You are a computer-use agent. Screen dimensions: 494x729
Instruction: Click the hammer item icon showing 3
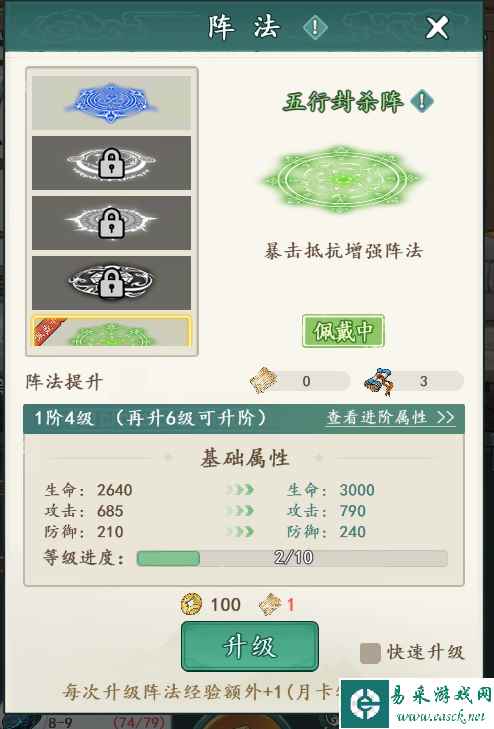(x=379, y=381)
